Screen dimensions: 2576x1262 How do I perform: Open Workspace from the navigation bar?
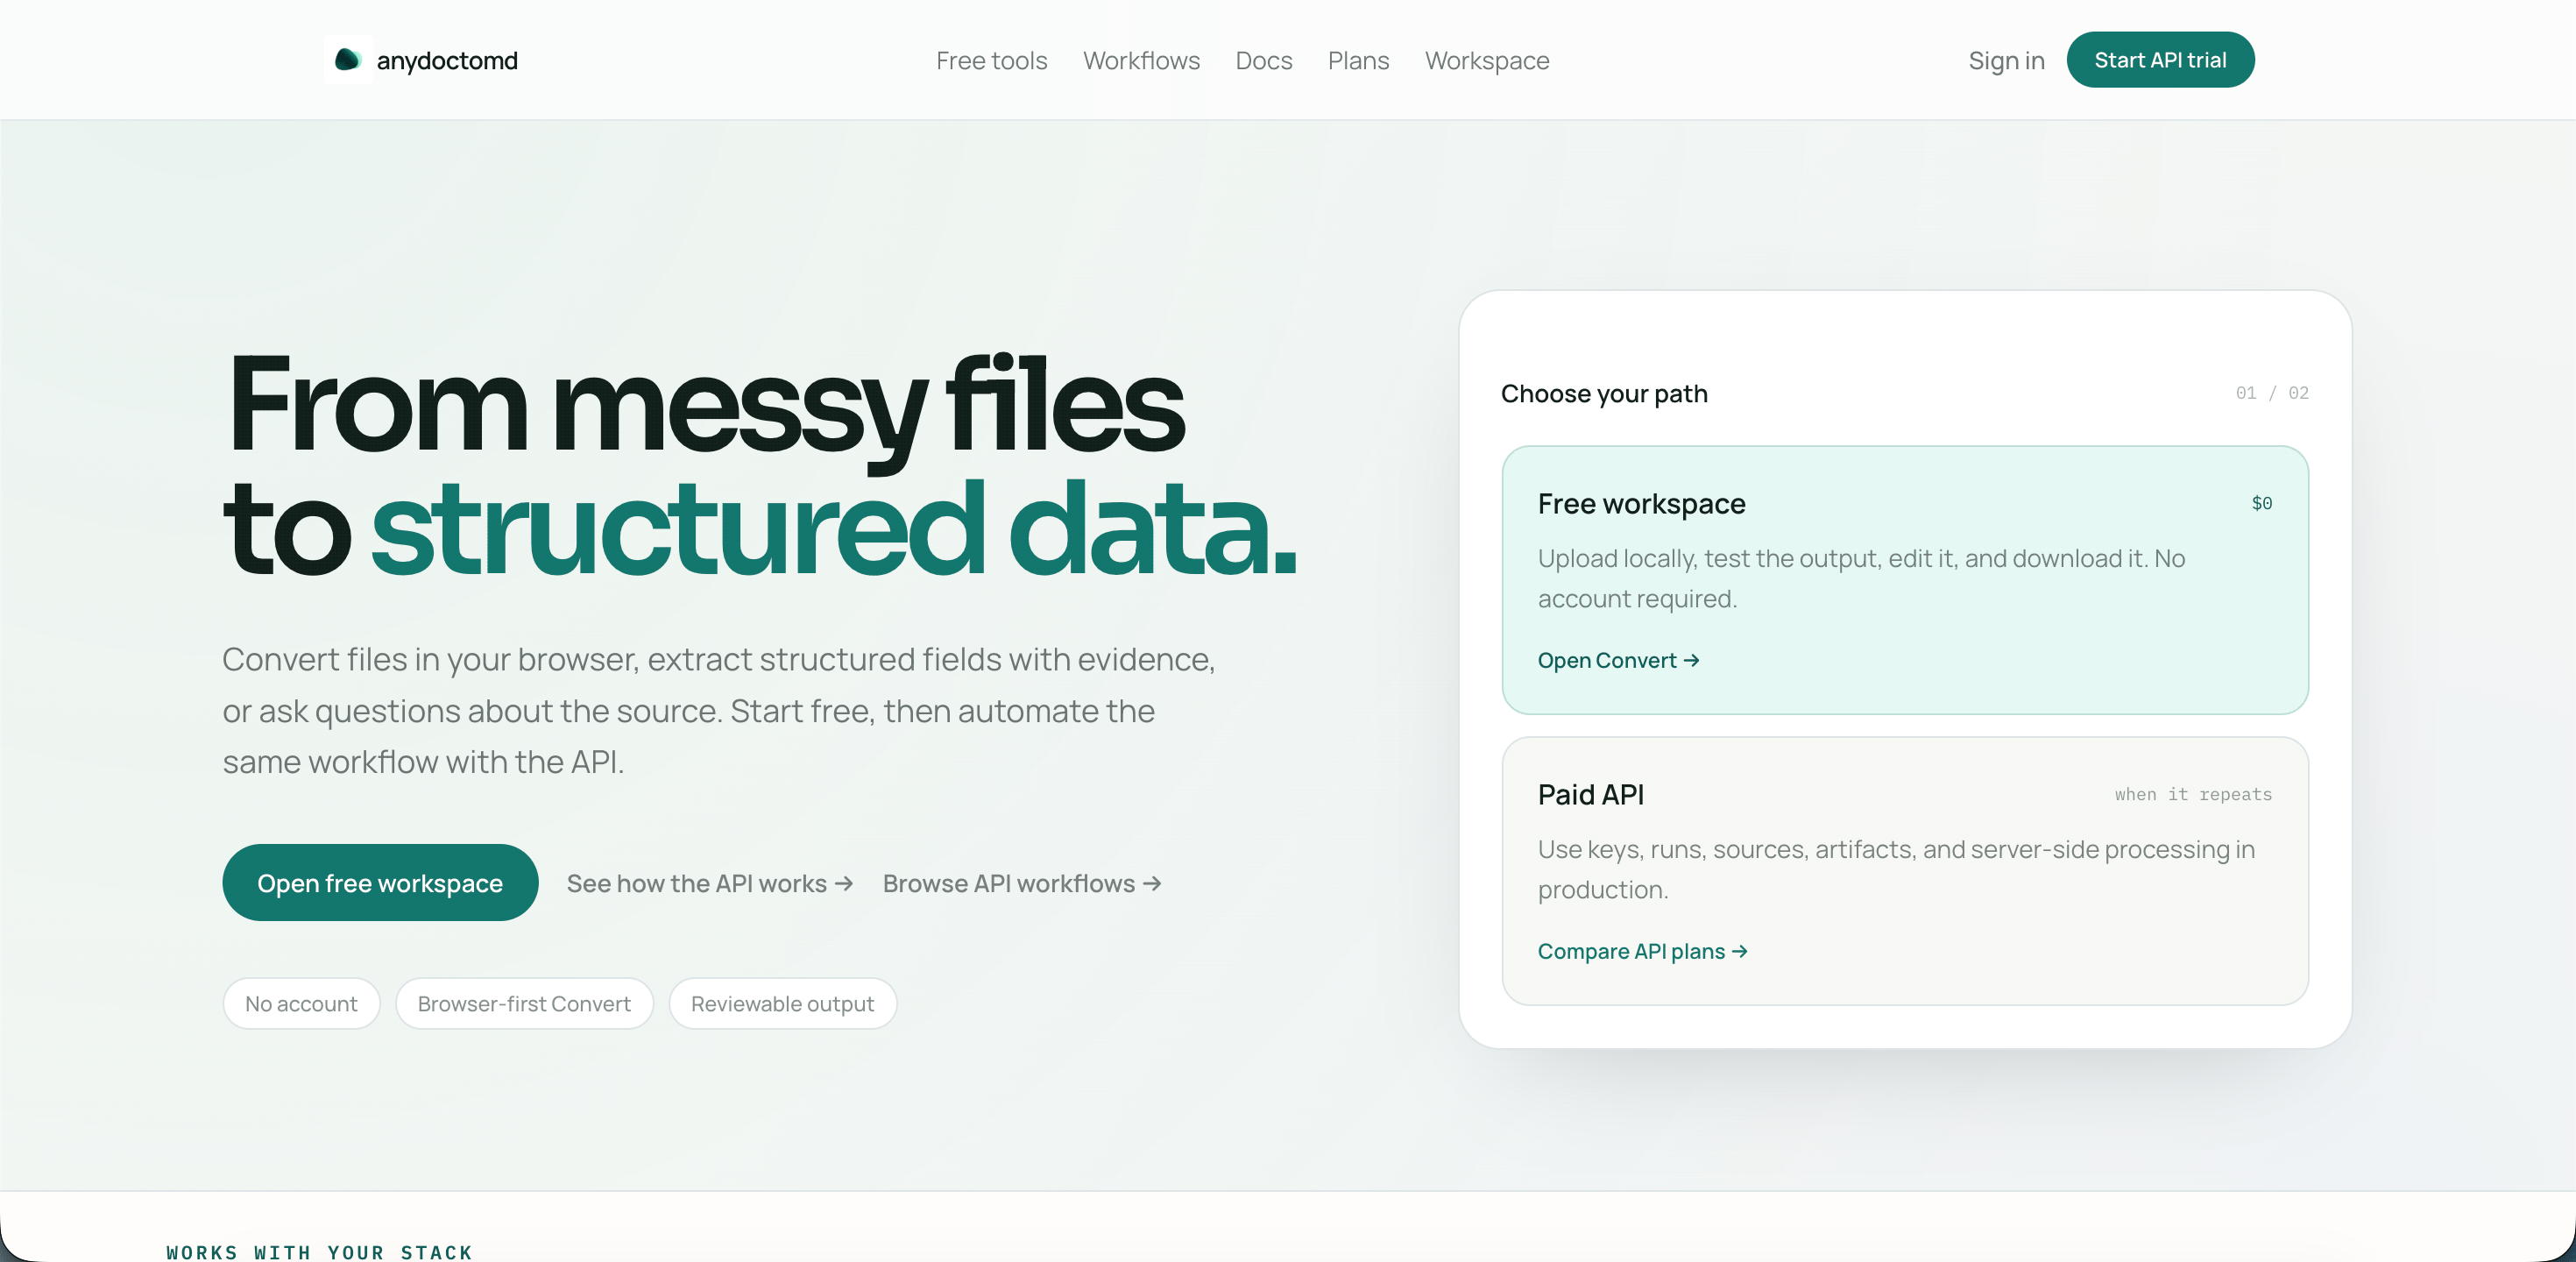tap(1486, 61)
